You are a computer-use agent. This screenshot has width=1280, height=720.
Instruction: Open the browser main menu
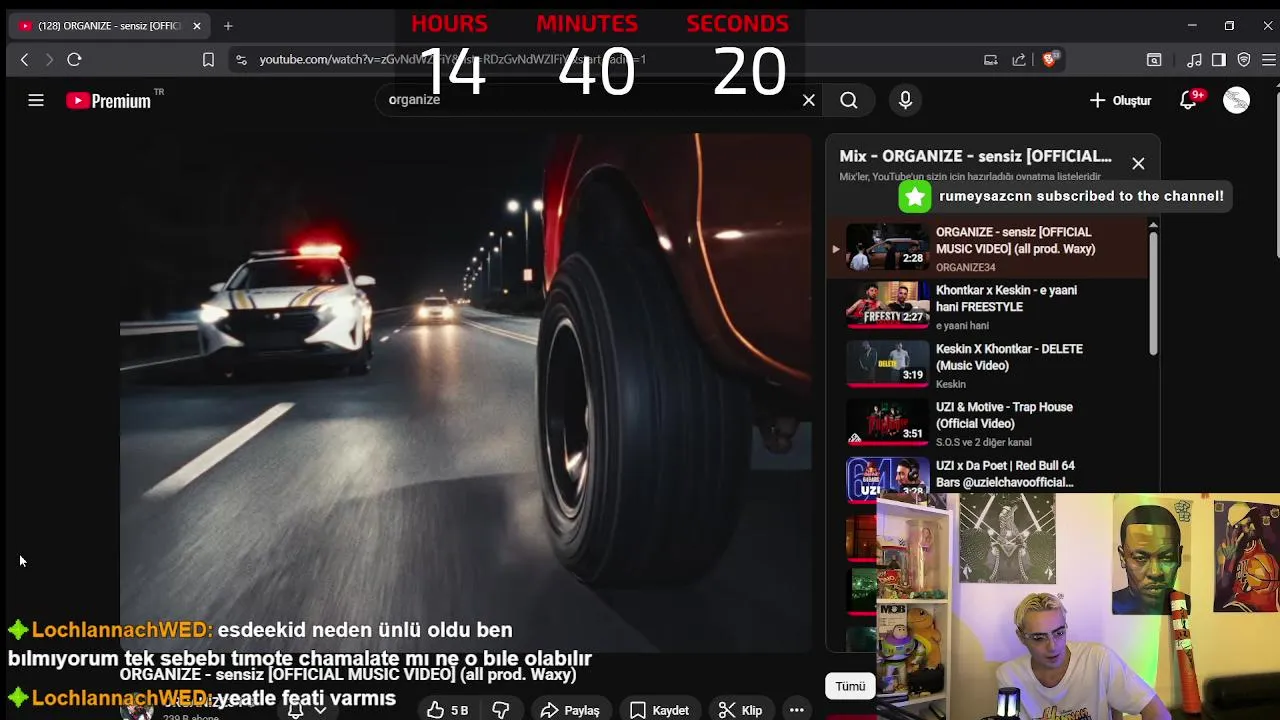coord(1268,60)
